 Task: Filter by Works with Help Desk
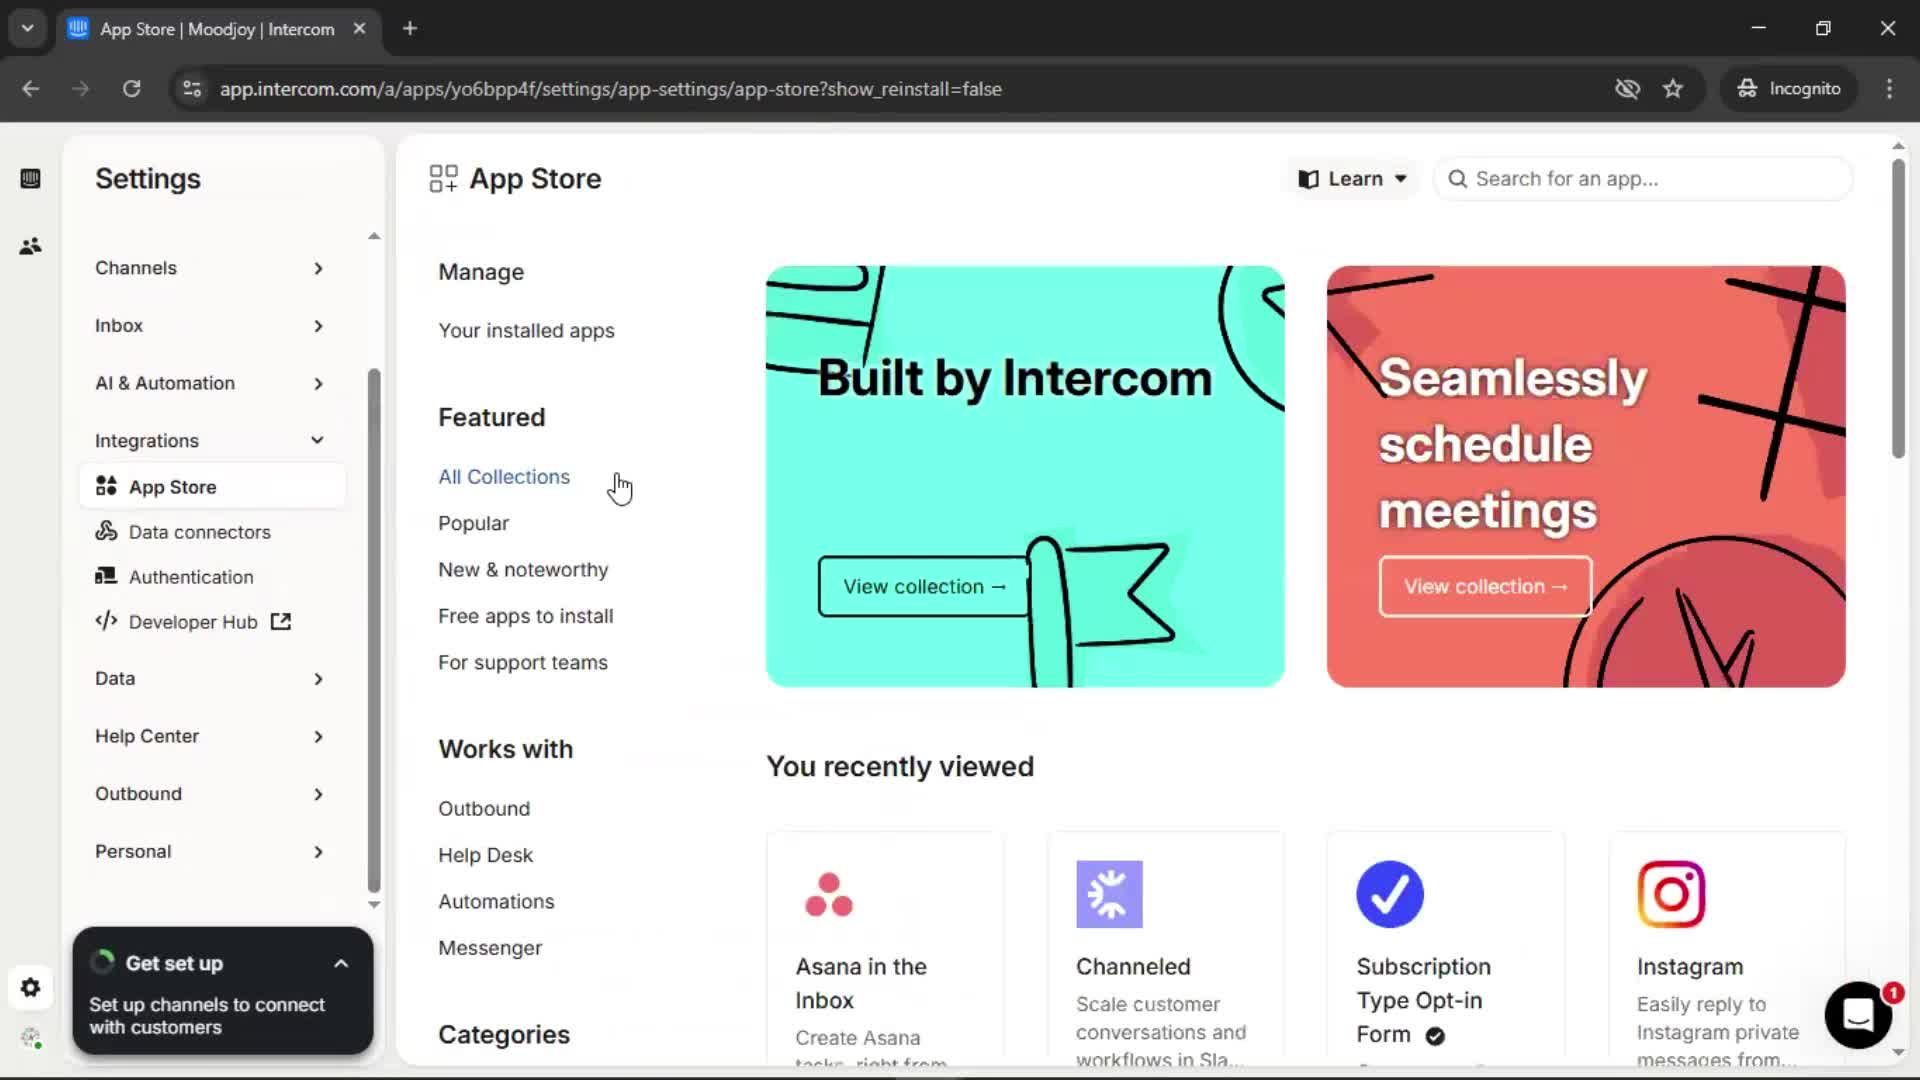coord(485,856)
